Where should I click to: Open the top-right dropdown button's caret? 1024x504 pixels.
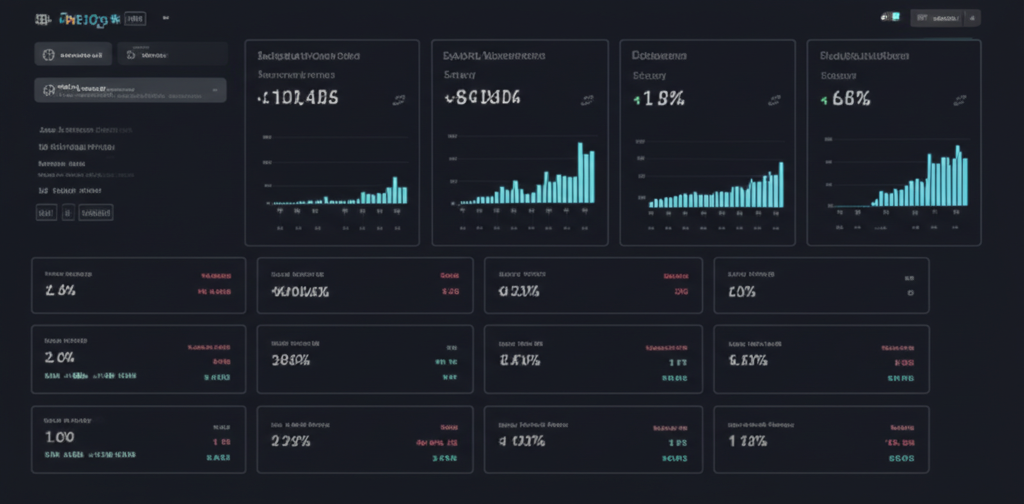pos(974,18)
